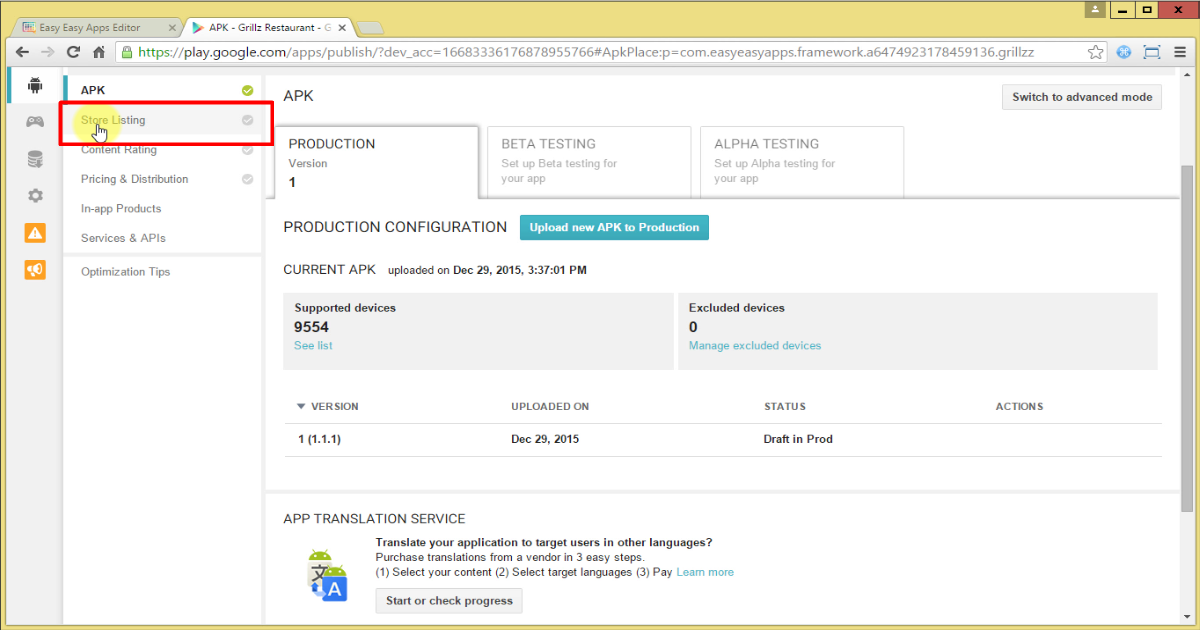Open Announcements via the megaphone icon
The width and height of the screenshot is (1200, 630).
pyautogui.click(x=35, y=269)
